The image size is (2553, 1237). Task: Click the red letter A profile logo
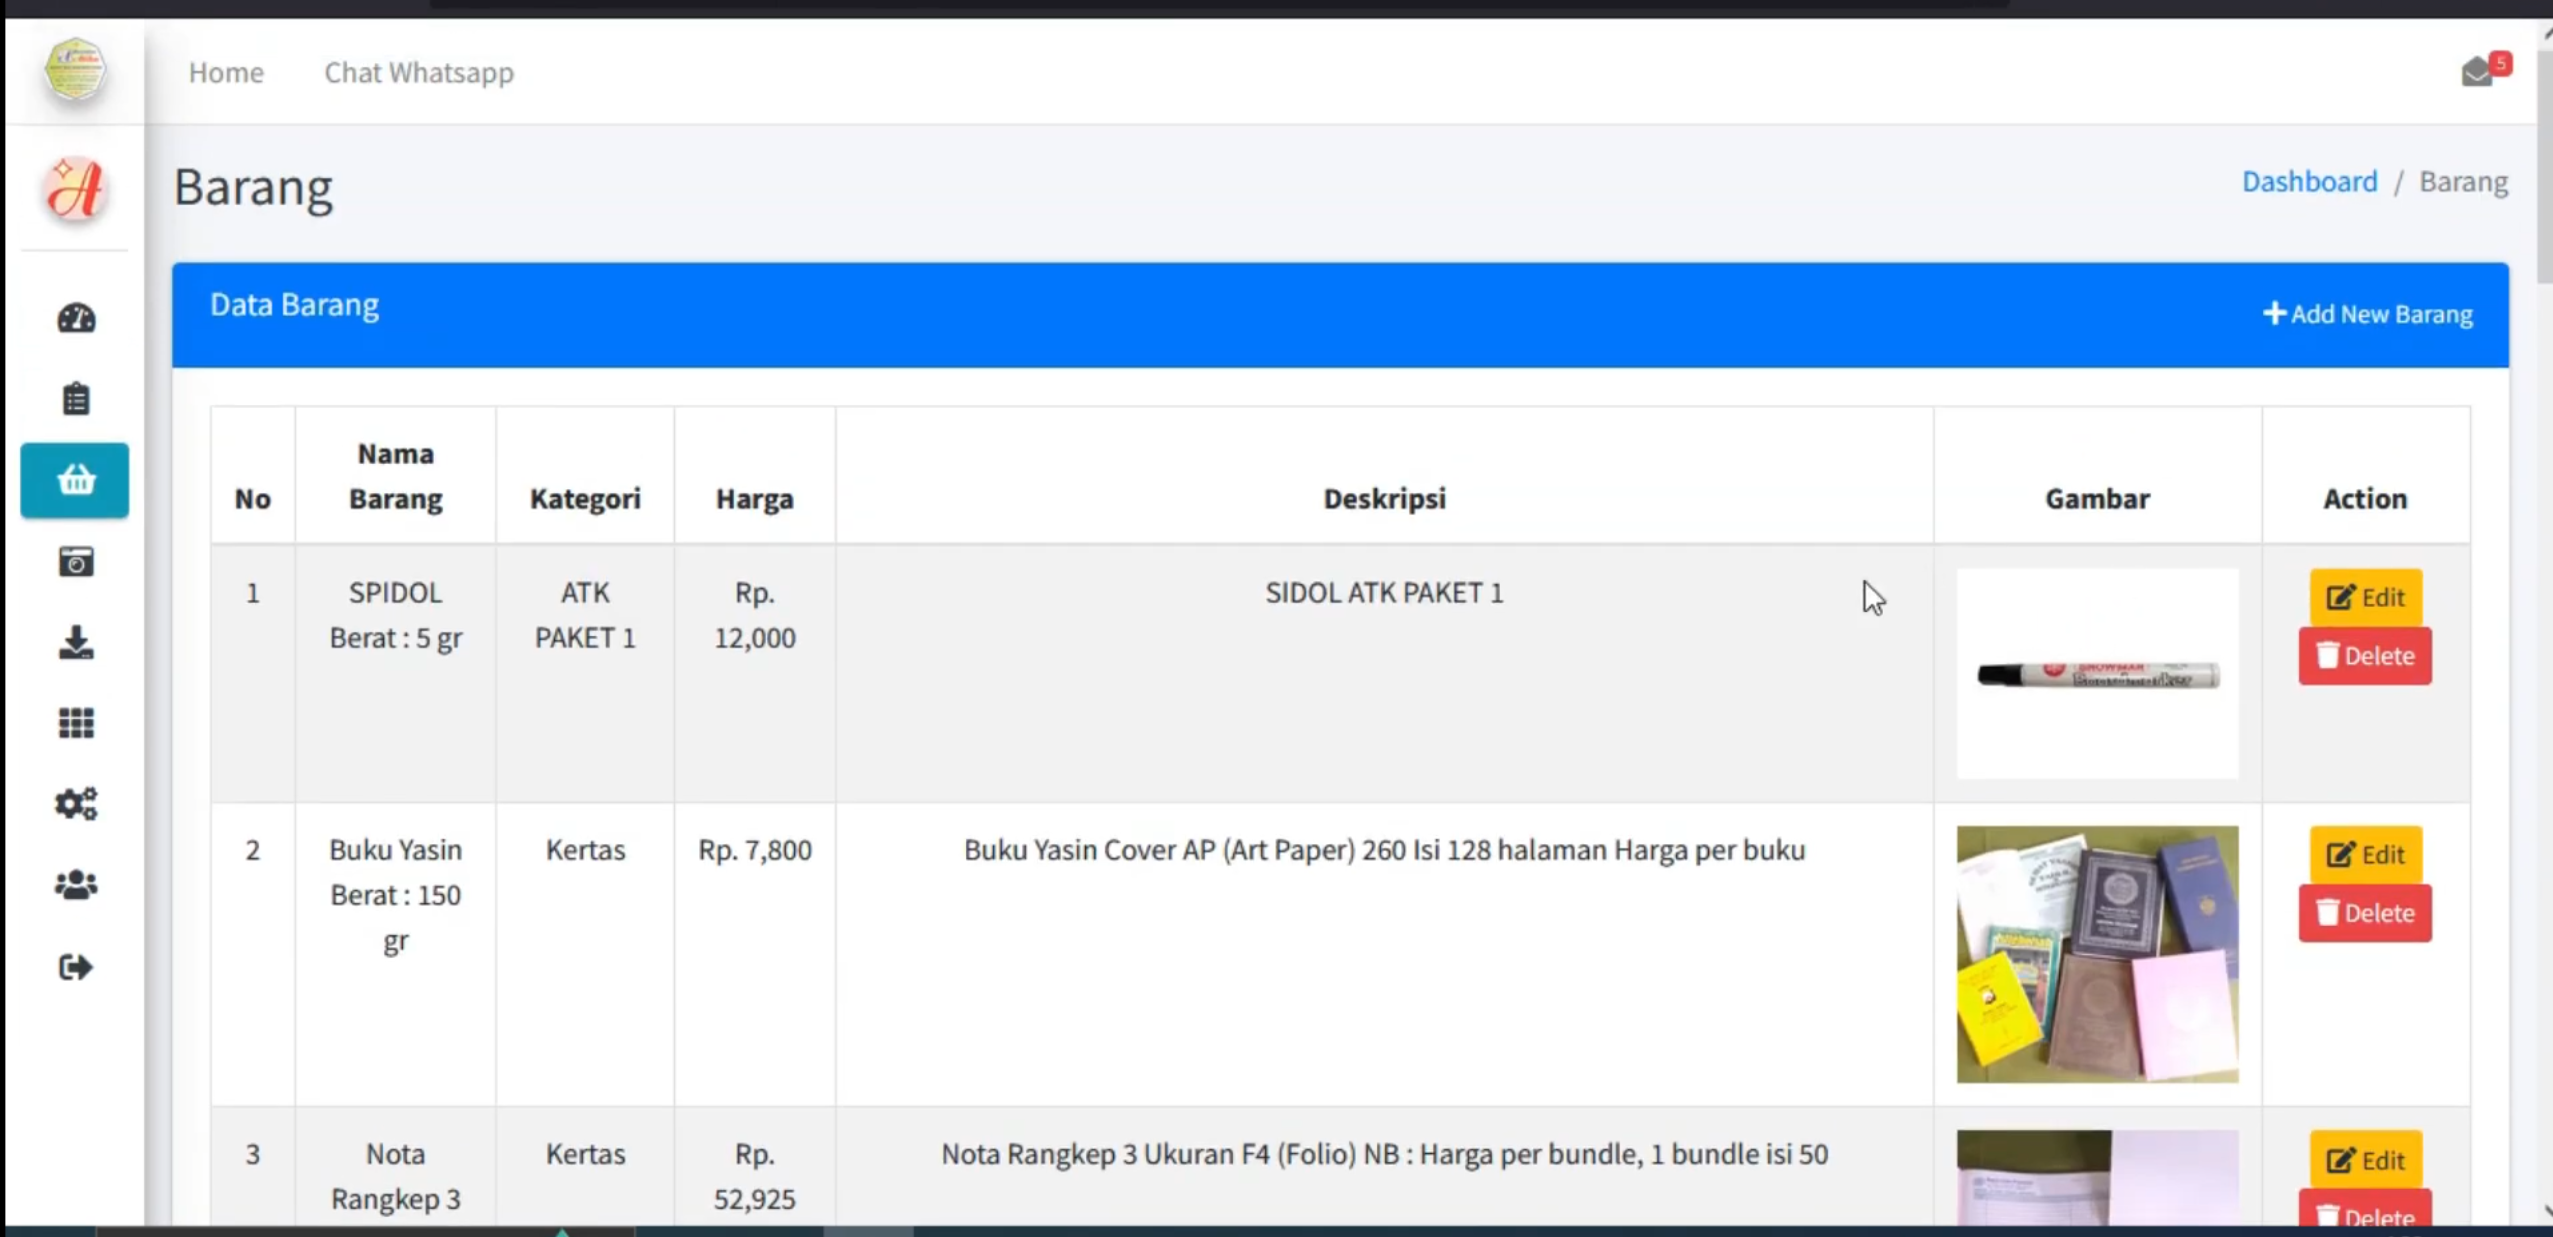[x=75, y=189]
